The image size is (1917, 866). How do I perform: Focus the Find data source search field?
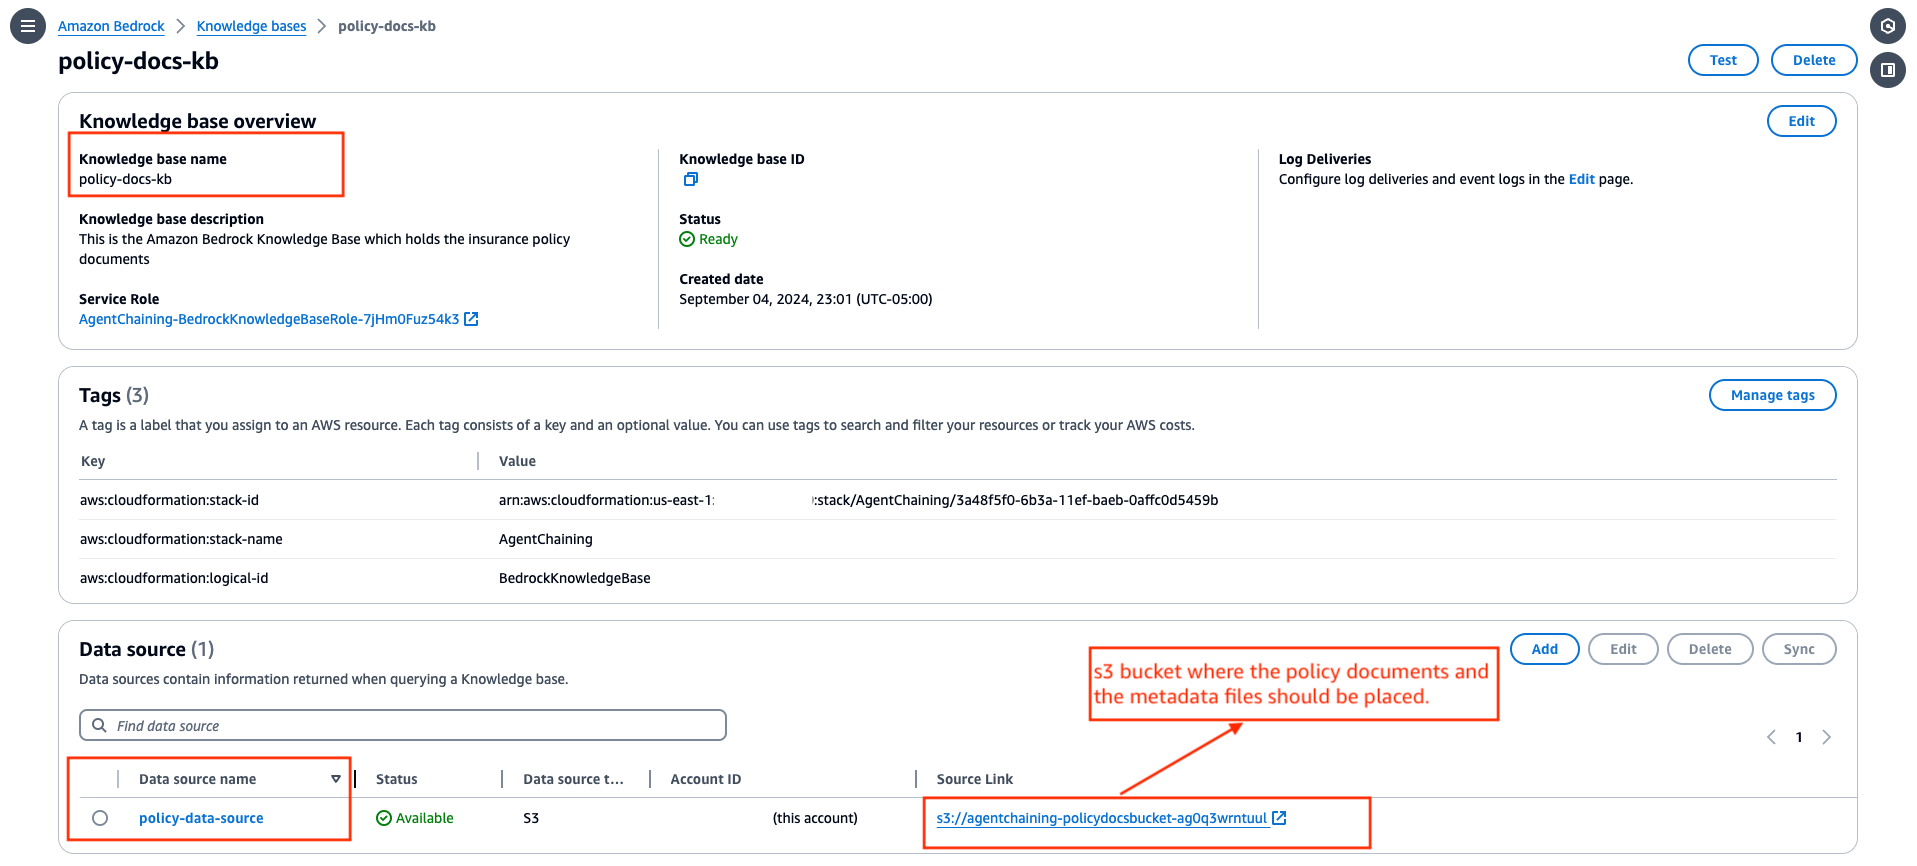click(403, 725)
